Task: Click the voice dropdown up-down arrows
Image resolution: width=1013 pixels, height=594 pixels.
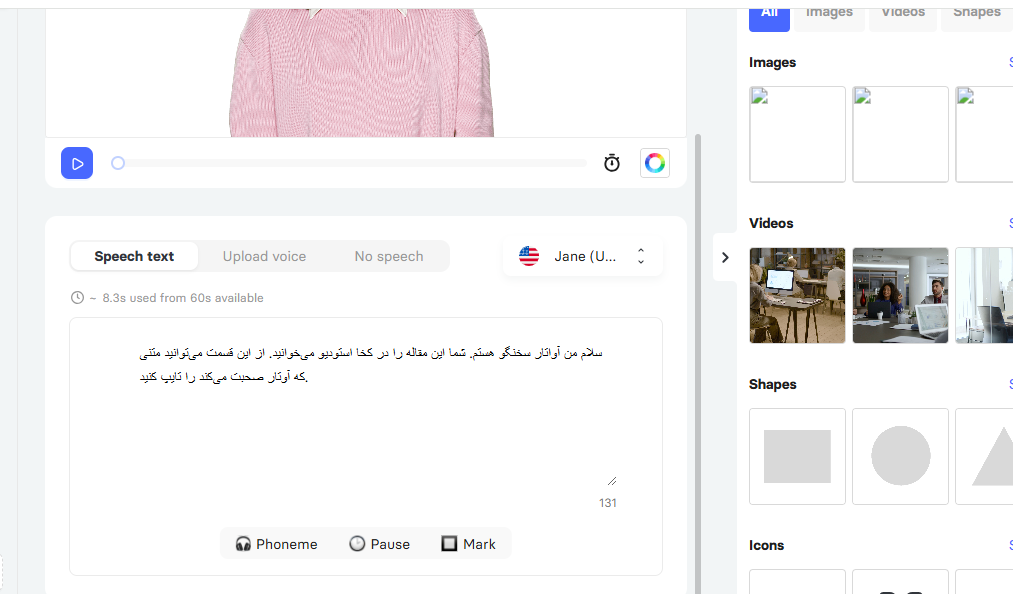Action: (x=641, y=256)
